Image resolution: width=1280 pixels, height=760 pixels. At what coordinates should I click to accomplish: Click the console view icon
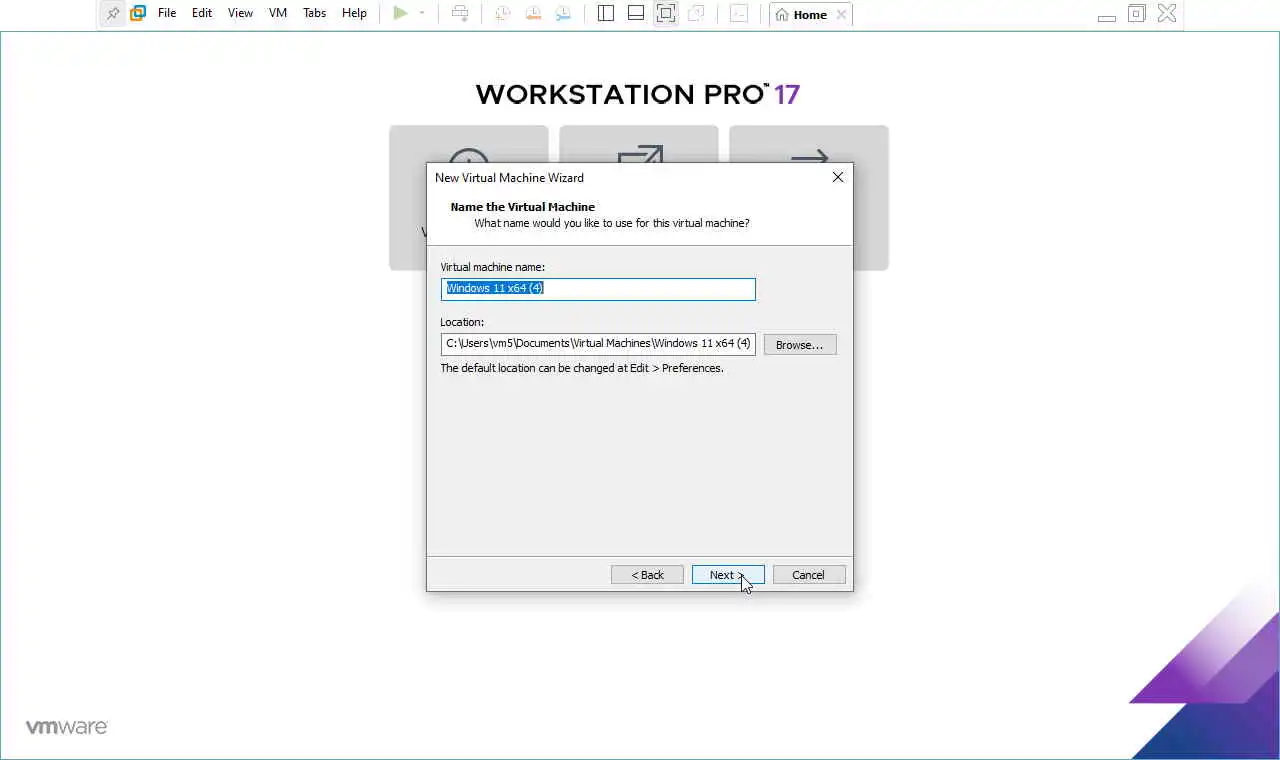click(x=738, y=14)
